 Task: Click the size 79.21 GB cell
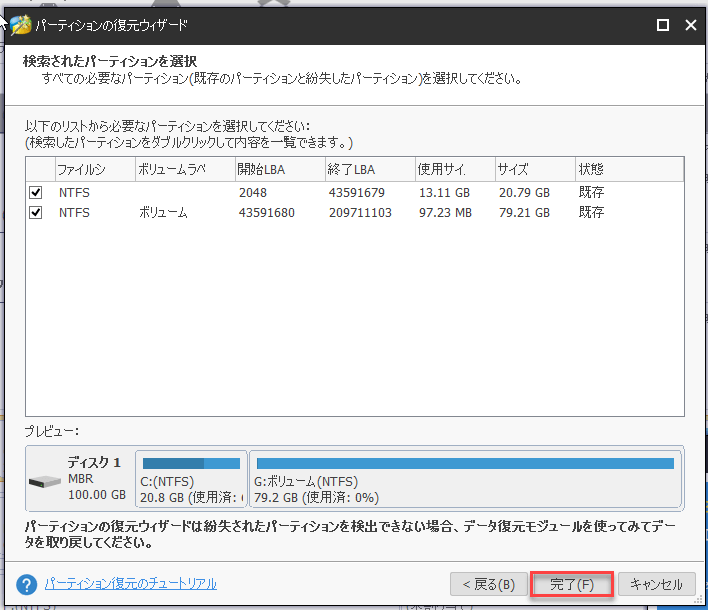pos(524,213)
